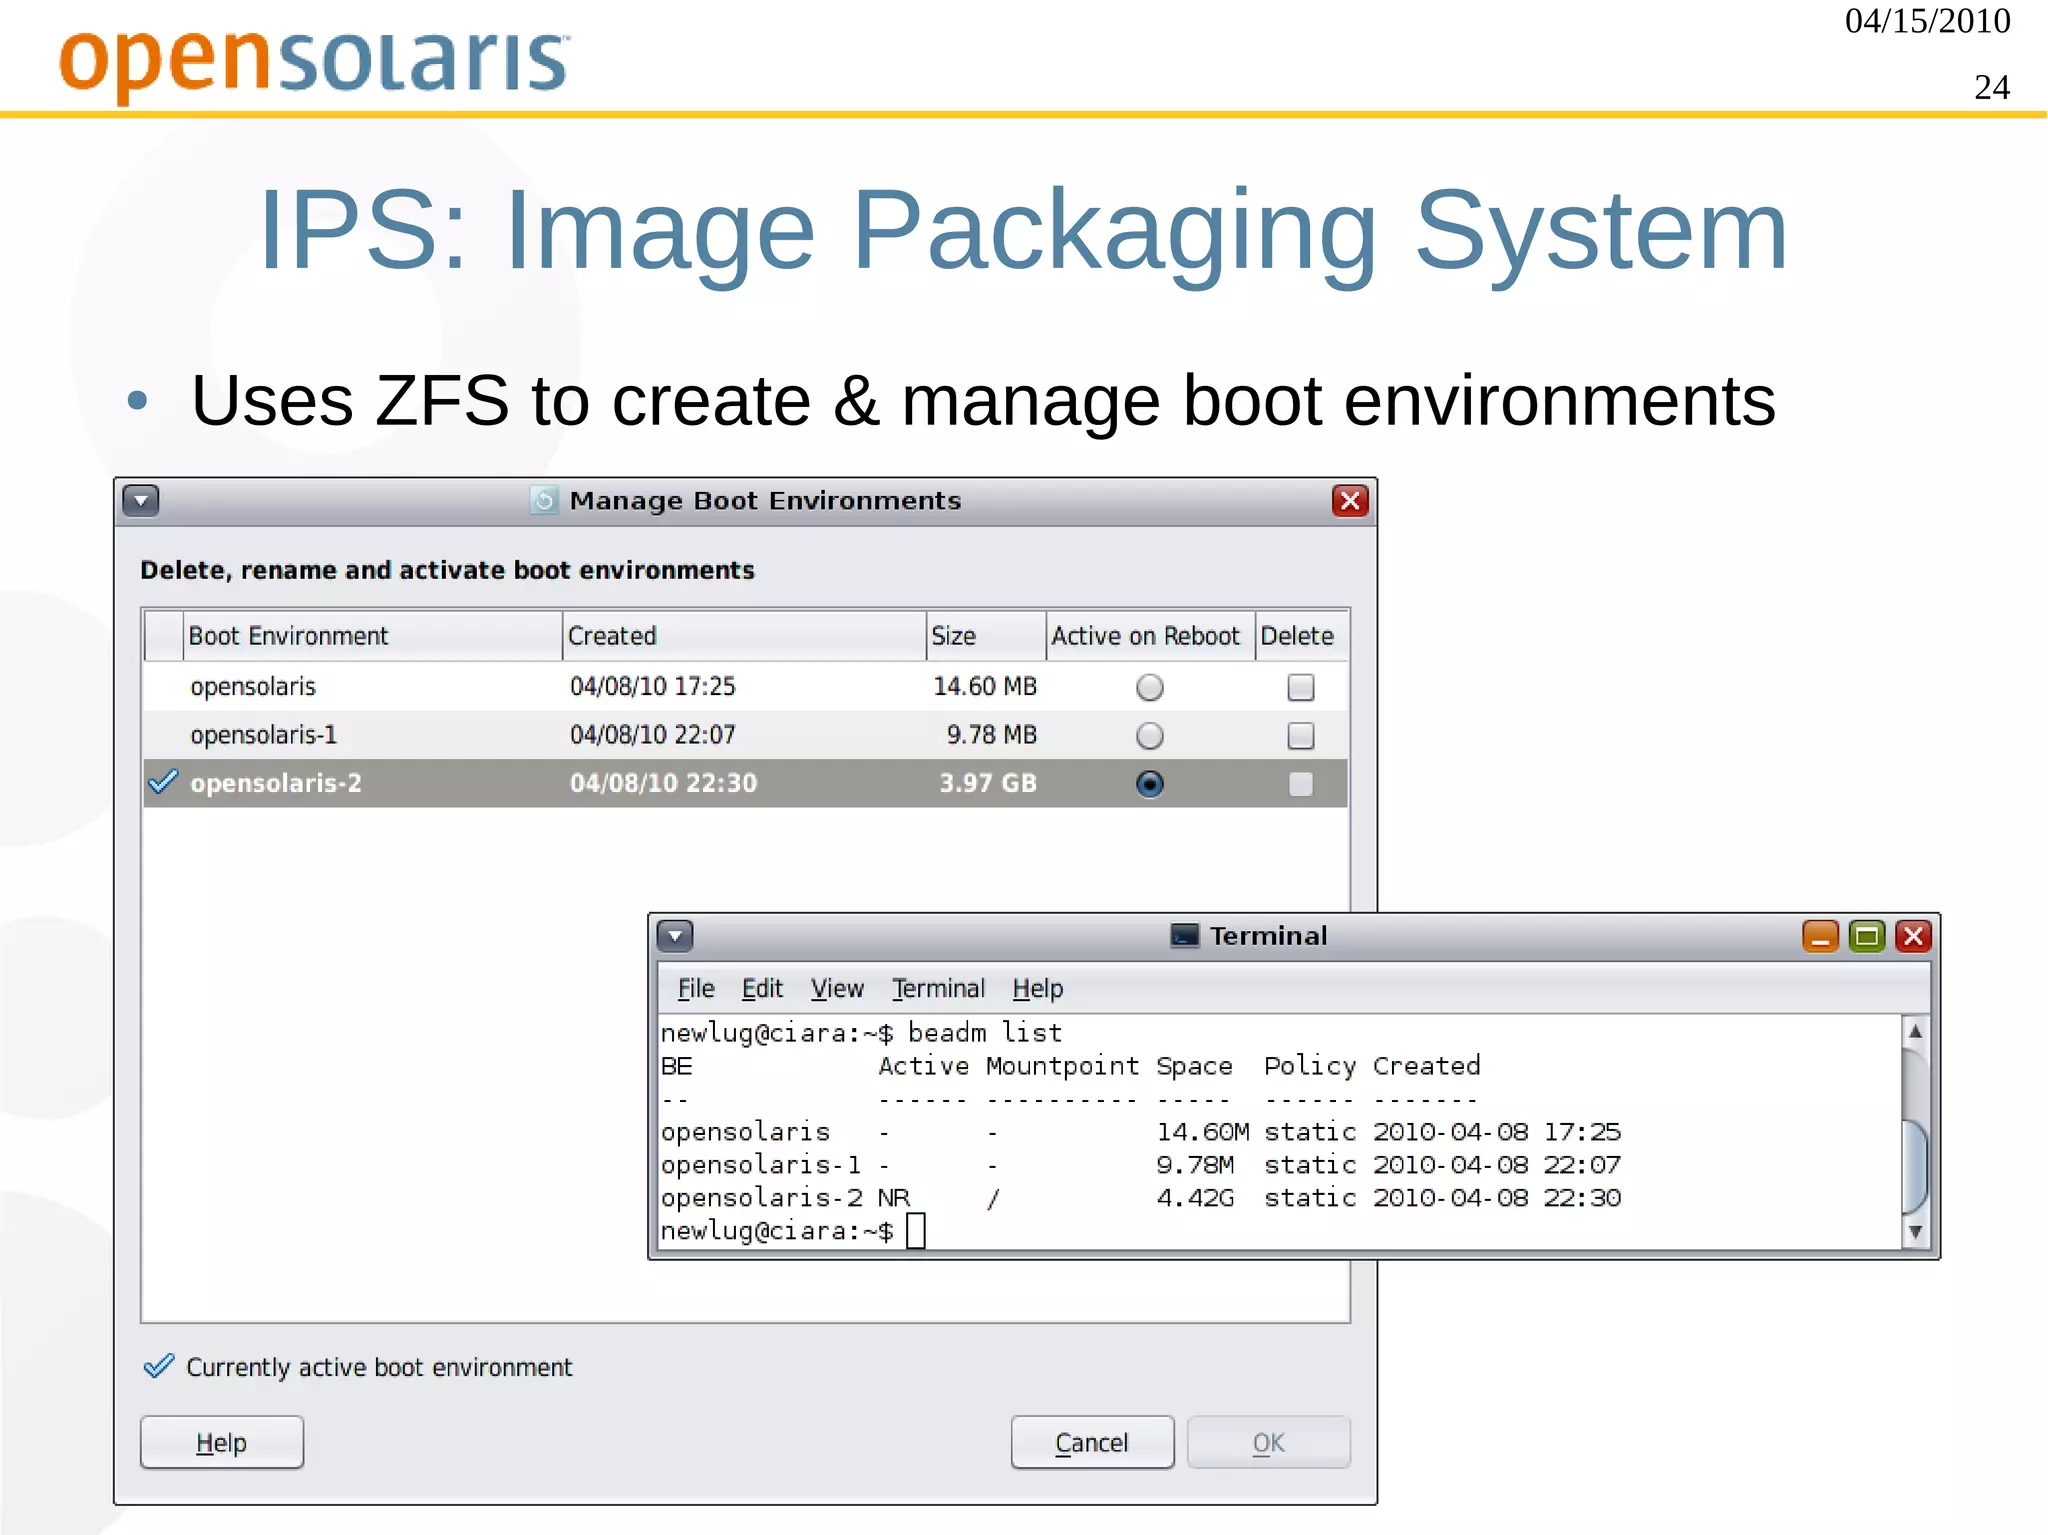This screenshot has width=2048, height=1535.
Task: Open the Terminal File menu
Action: tap(696, 989)
